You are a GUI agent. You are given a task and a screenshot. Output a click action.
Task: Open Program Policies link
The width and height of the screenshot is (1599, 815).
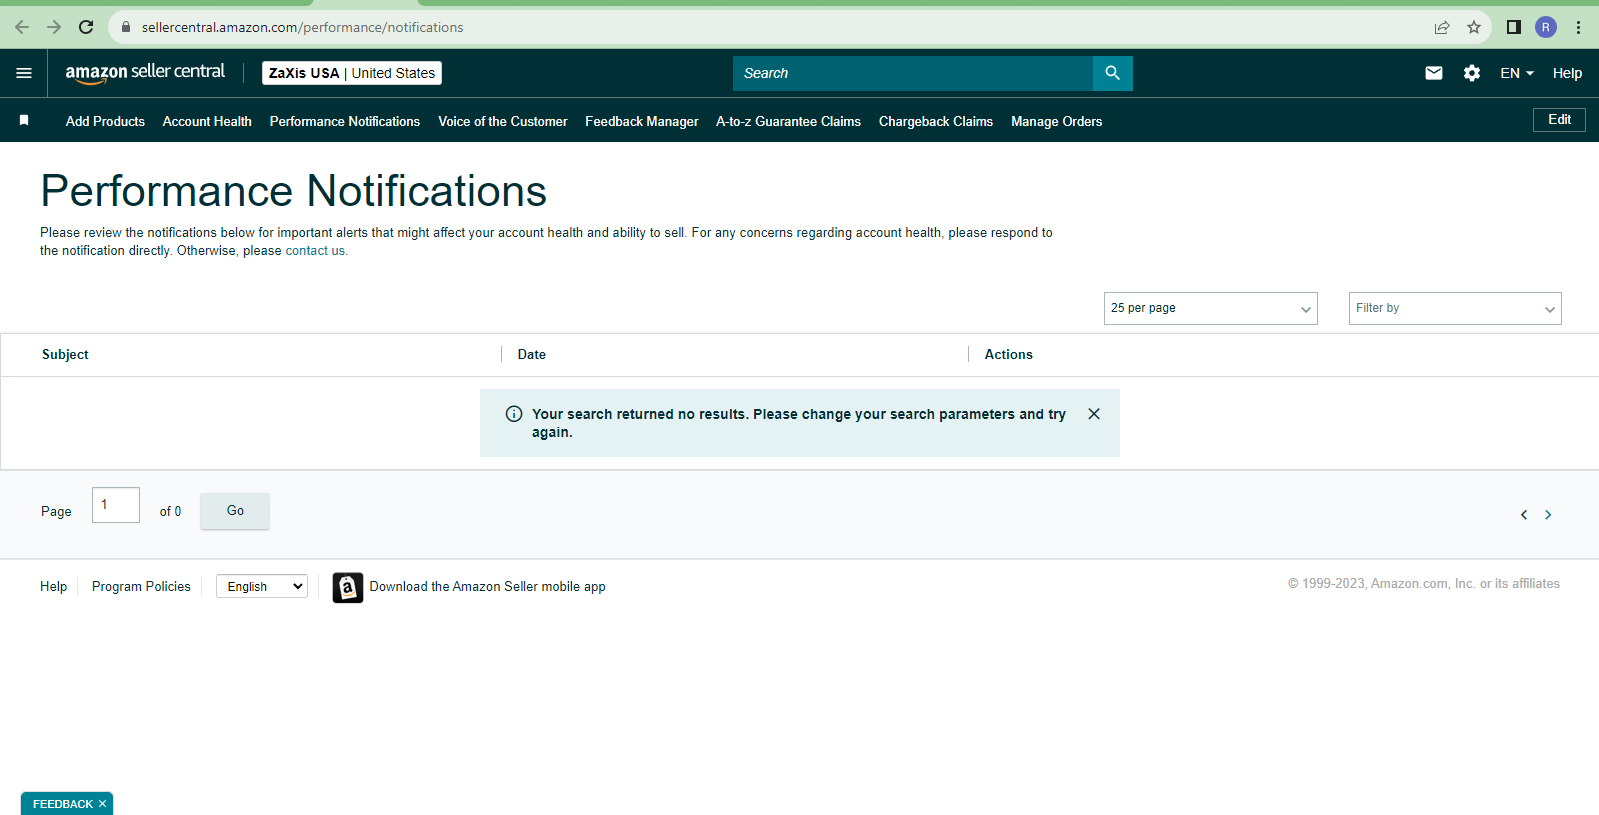tap(141, 586)
